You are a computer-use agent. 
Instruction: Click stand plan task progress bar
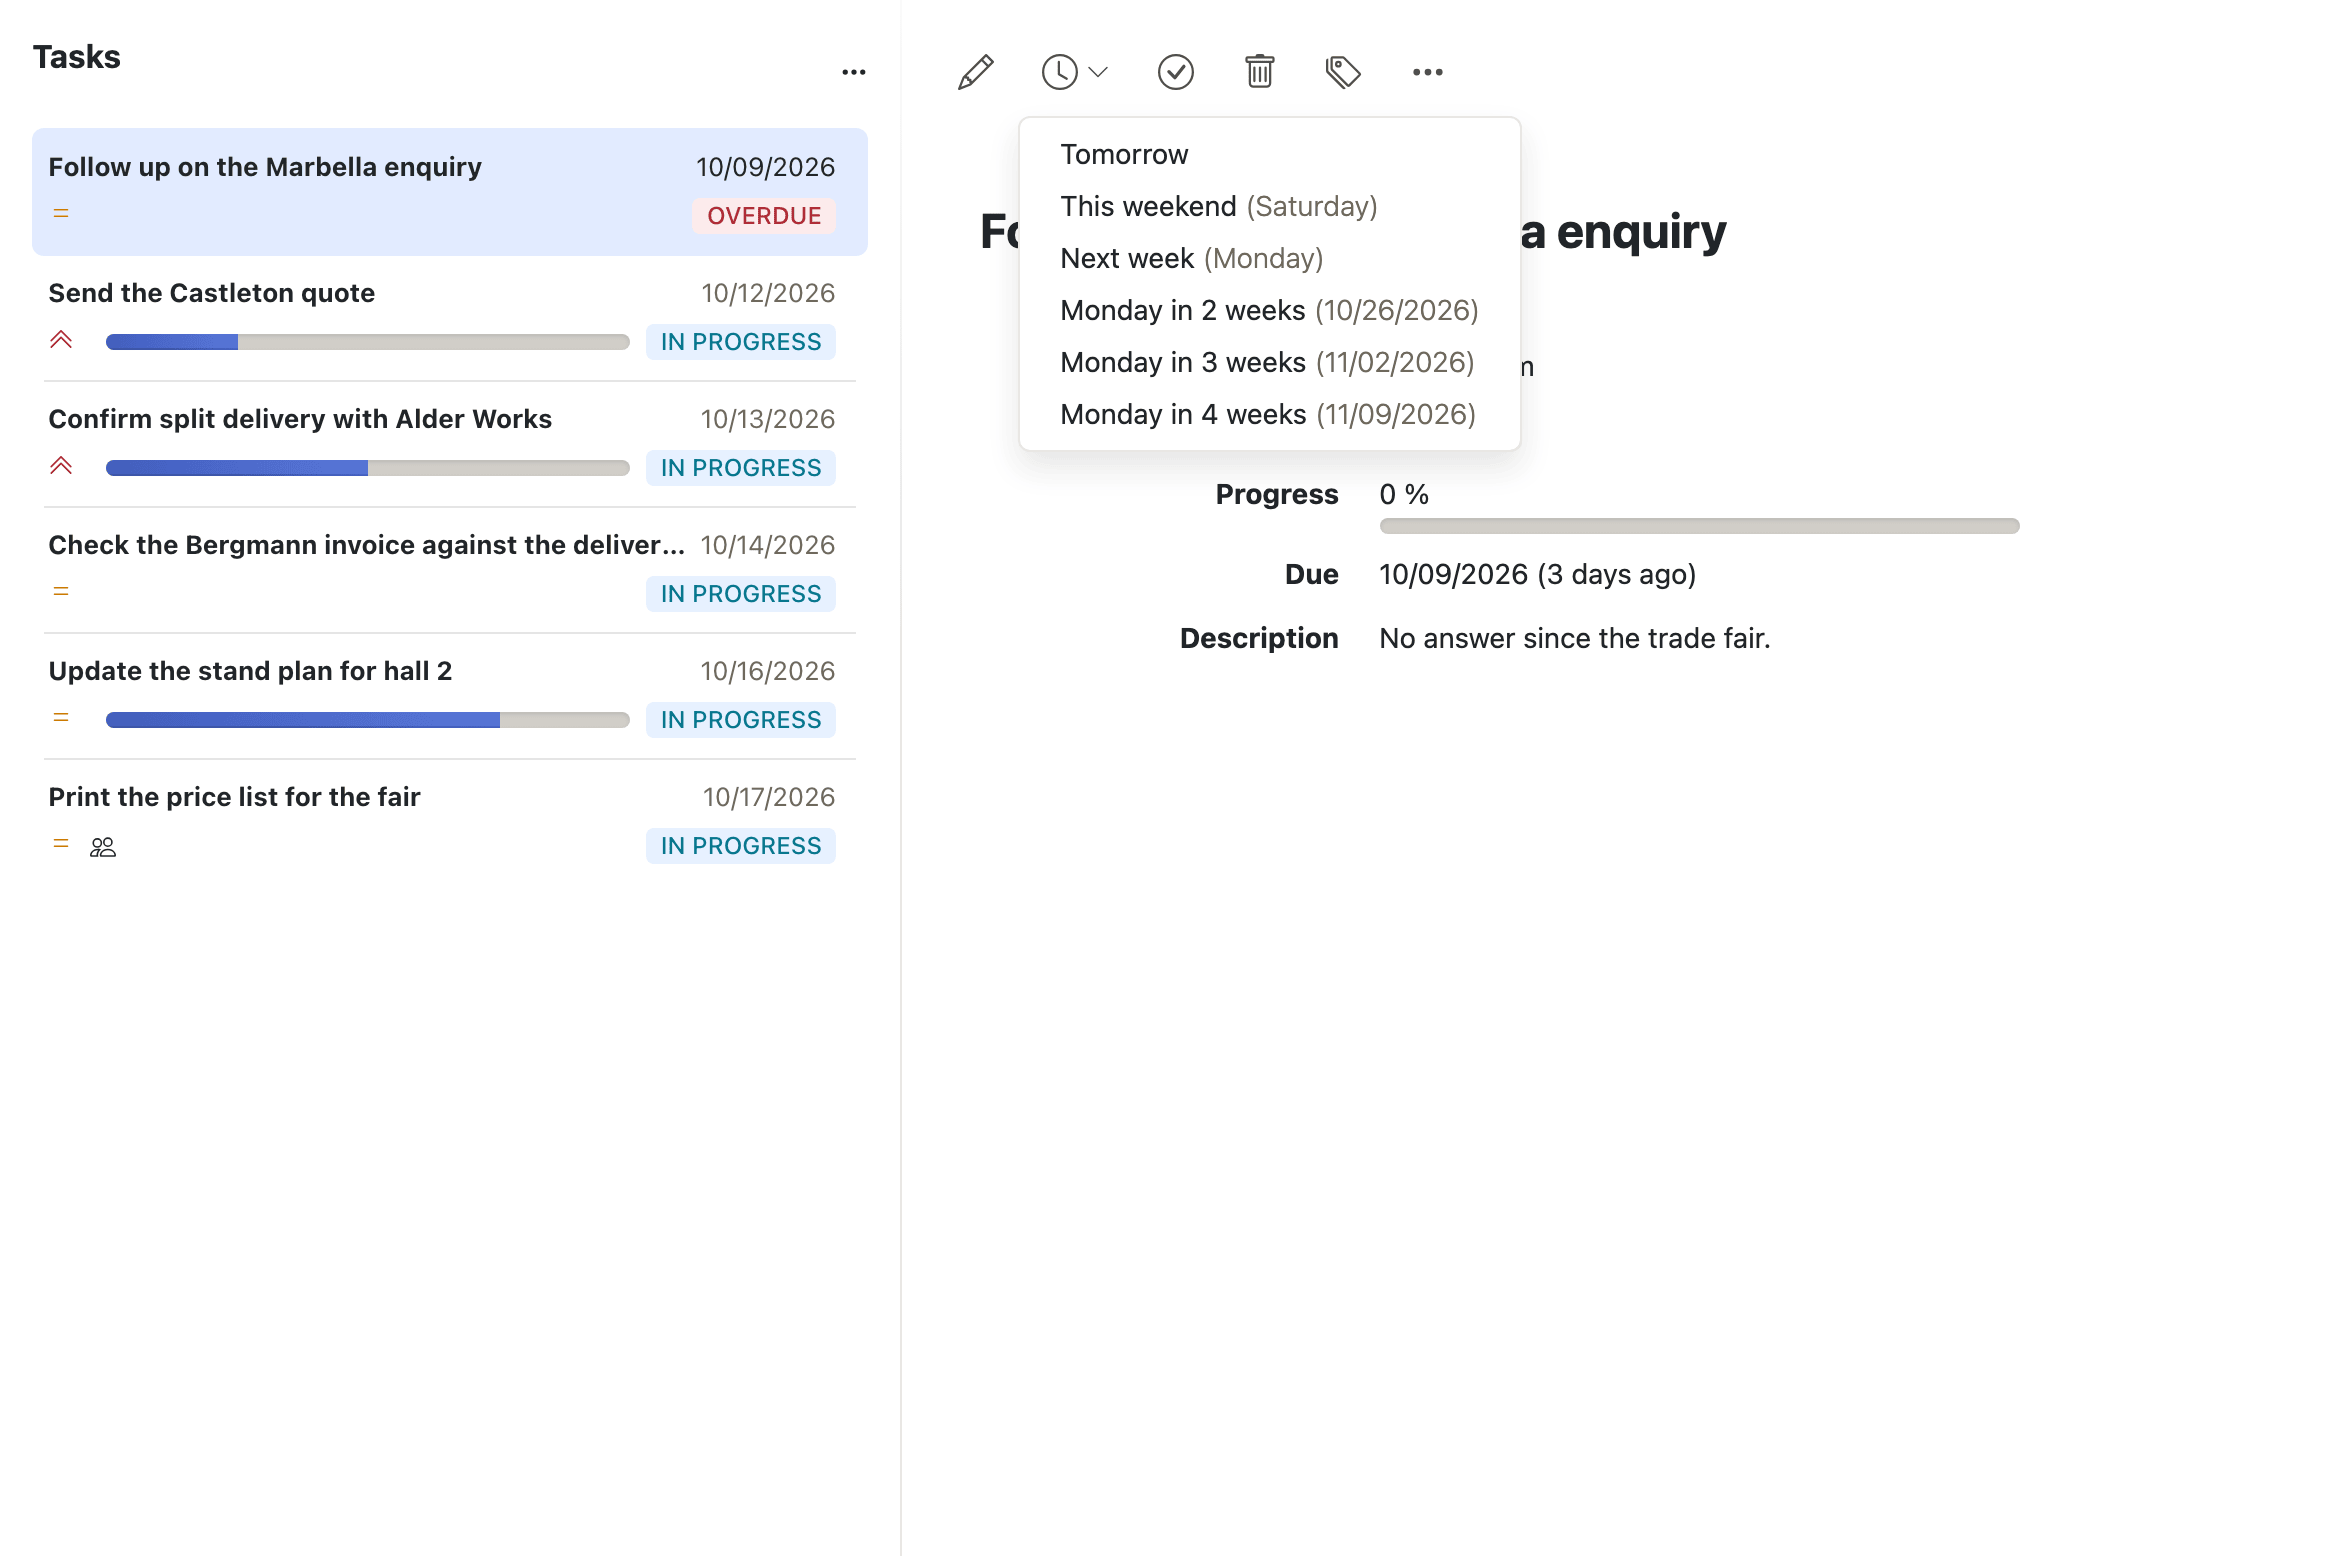coord(368,720)
